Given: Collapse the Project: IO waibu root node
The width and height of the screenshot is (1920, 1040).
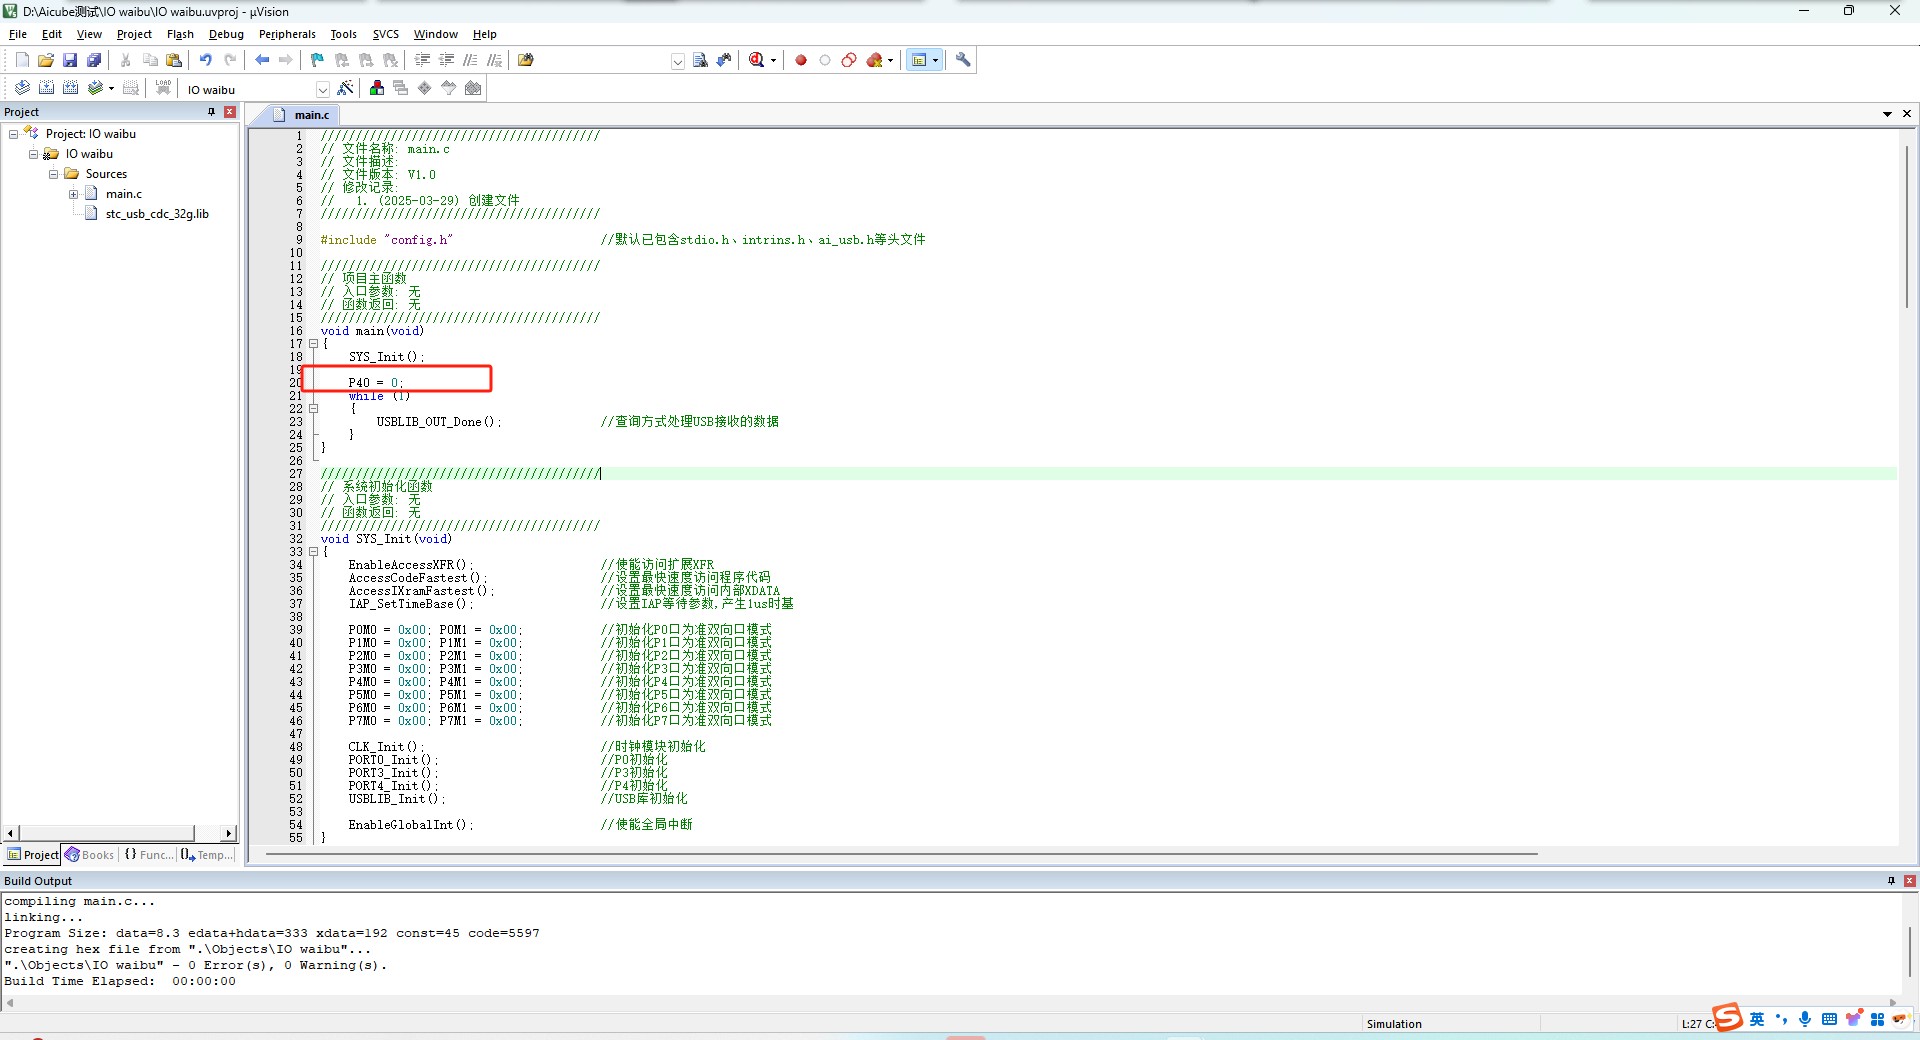Looking at the screenshot, I should 13,134.
